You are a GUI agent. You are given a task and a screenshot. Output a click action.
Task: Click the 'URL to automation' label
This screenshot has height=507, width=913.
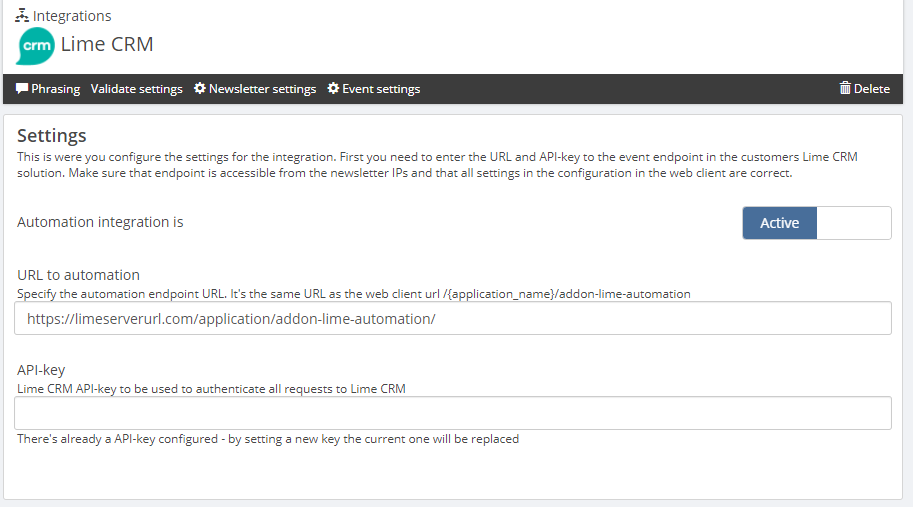(x=79, y=275)
